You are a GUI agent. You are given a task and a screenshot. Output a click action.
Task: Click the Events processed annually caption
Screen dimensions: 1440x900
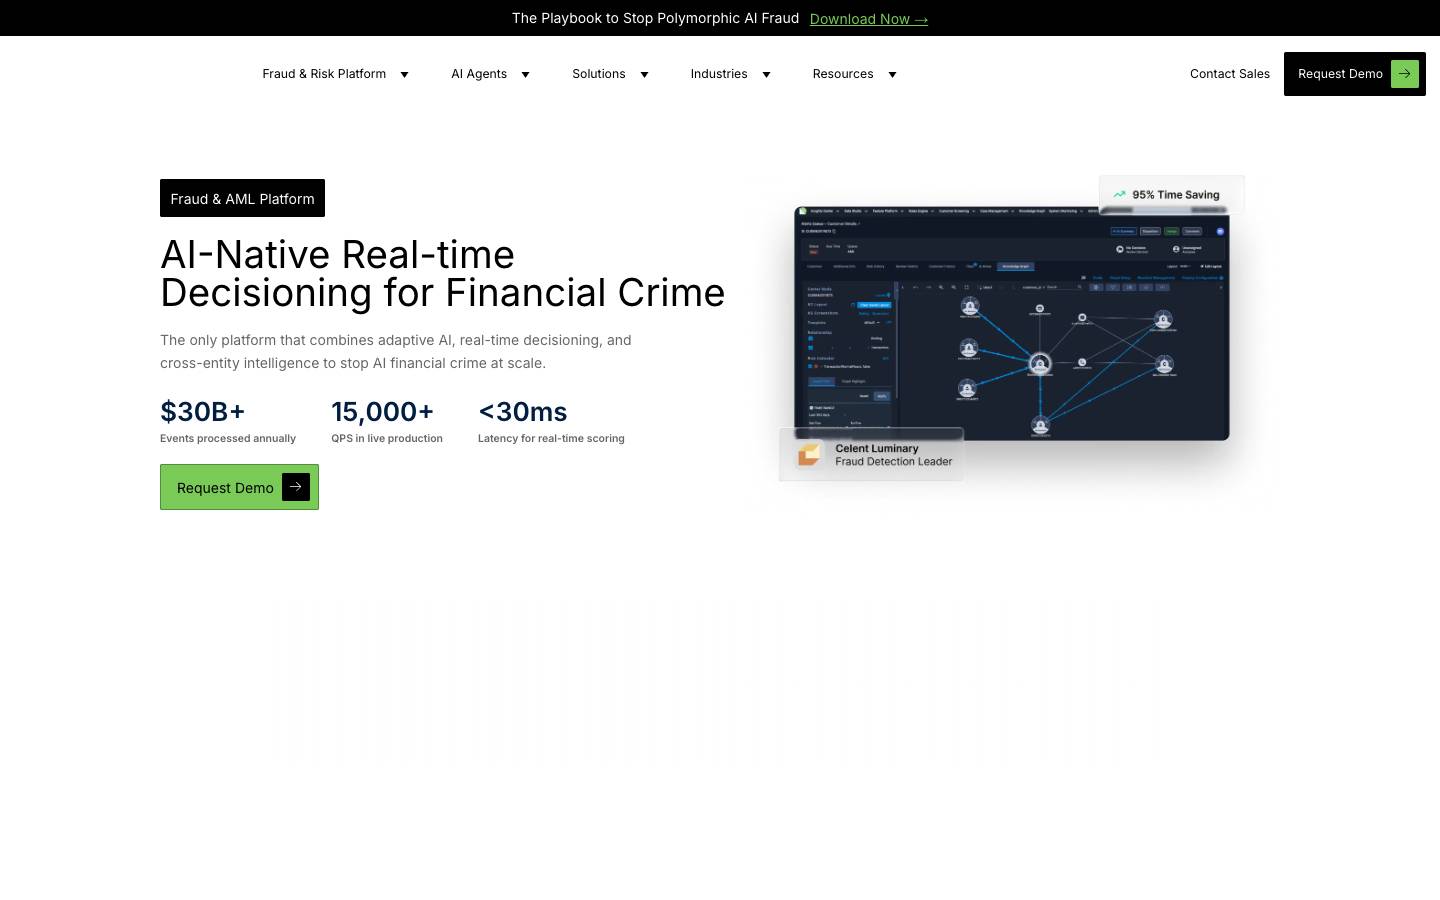[228, 438]
